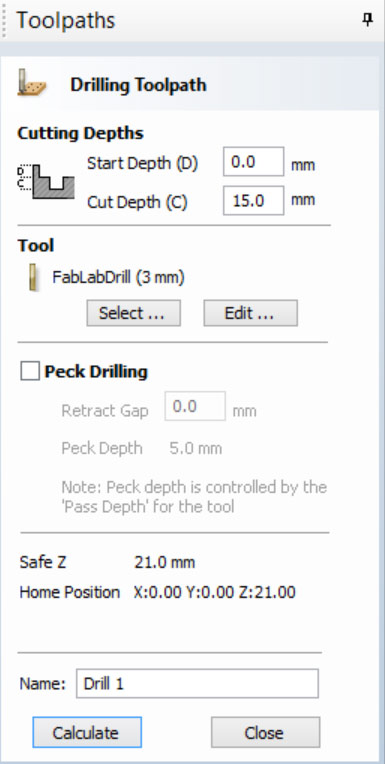The width and height of the screenshot is (385, 764).
Task: Click the toolpath Name field
Action: [197, 684]
